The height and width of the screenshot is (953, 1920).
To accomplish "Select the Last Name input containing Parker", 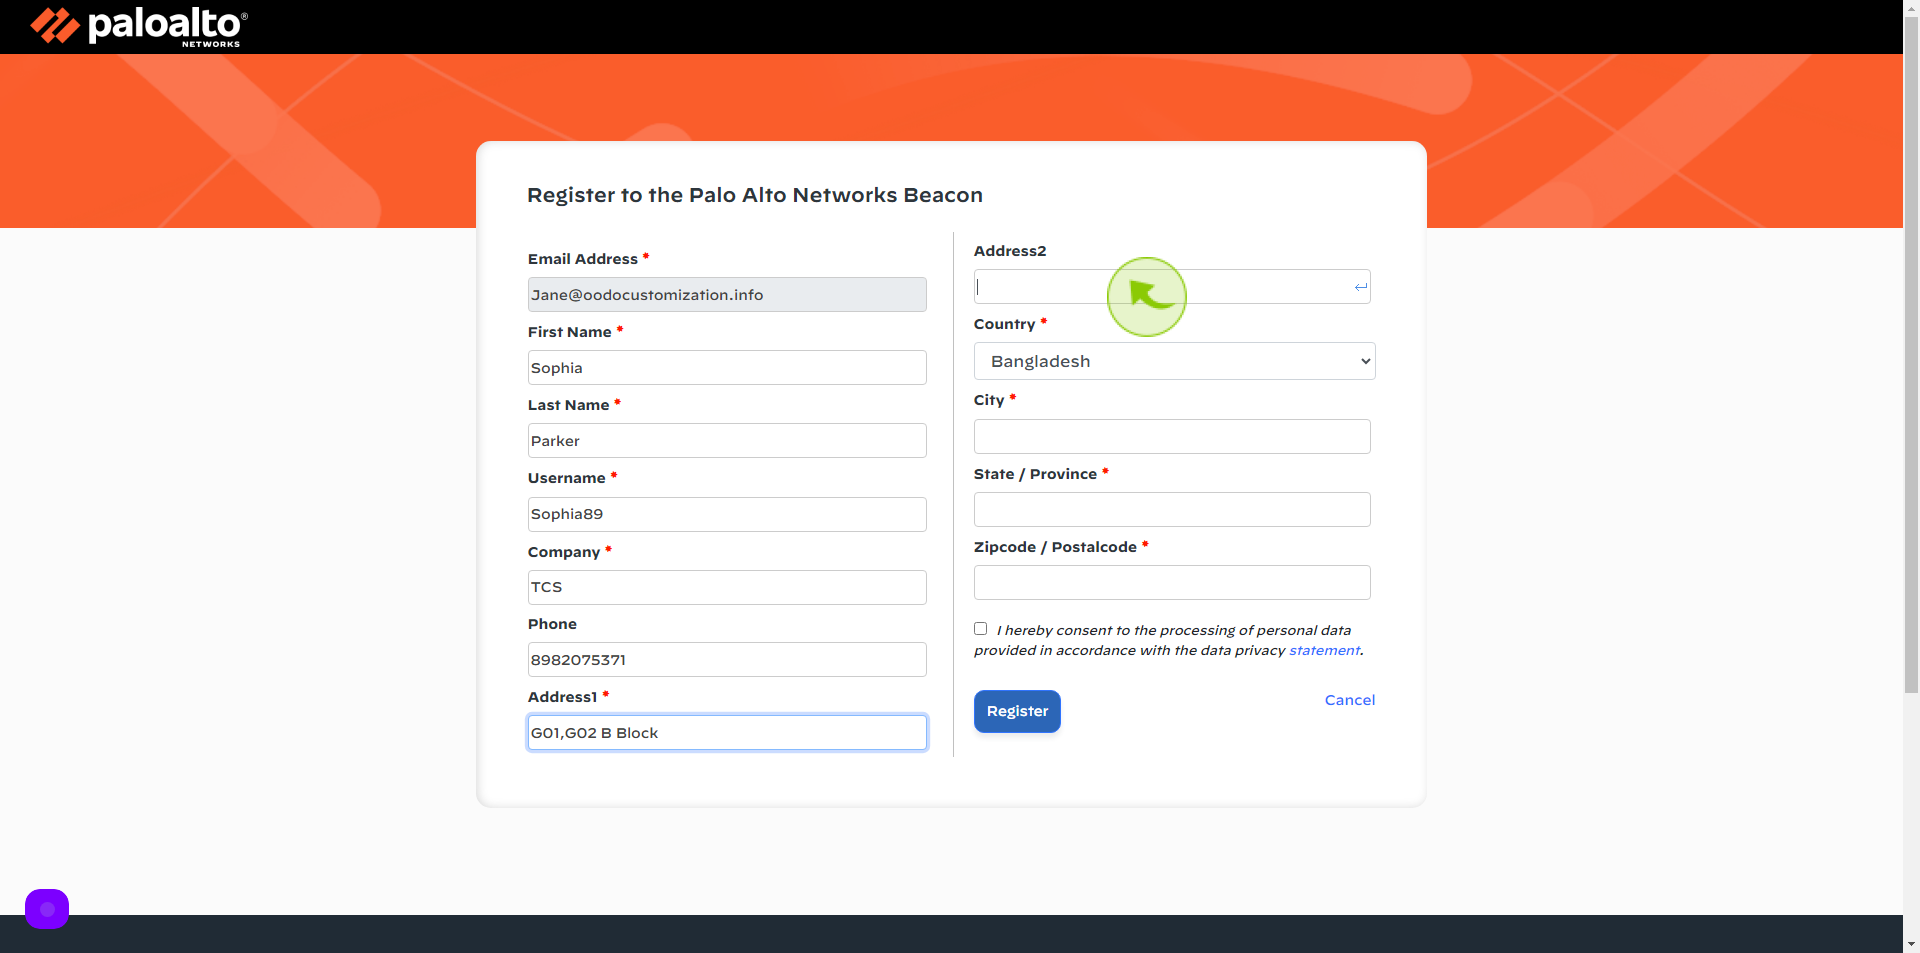I will click(727, 441).
